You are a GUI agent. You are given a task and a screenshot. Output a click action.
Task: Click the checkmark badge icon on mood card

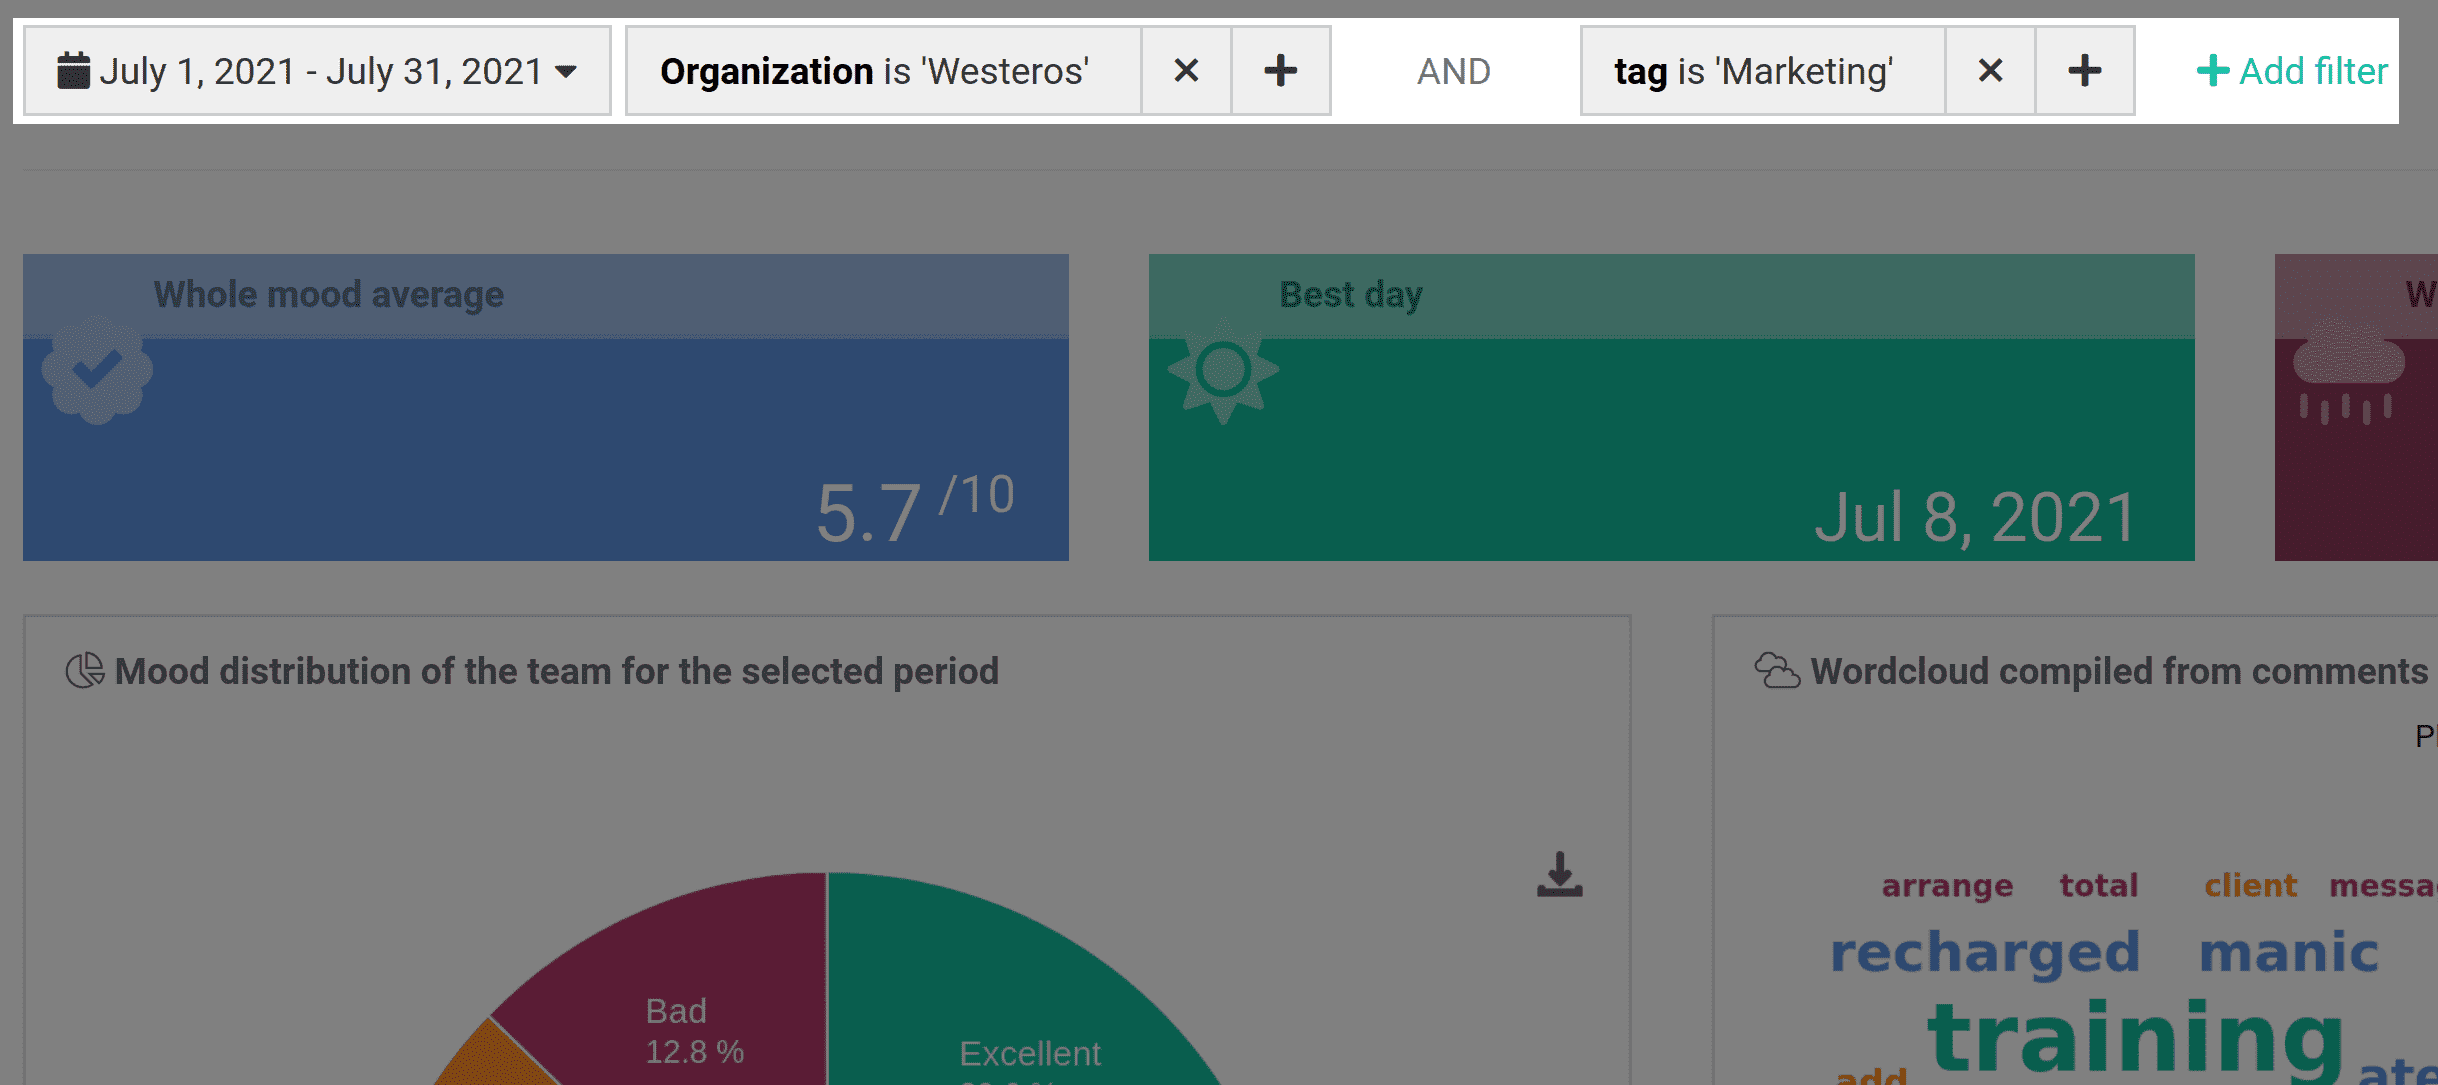[97, 370]
